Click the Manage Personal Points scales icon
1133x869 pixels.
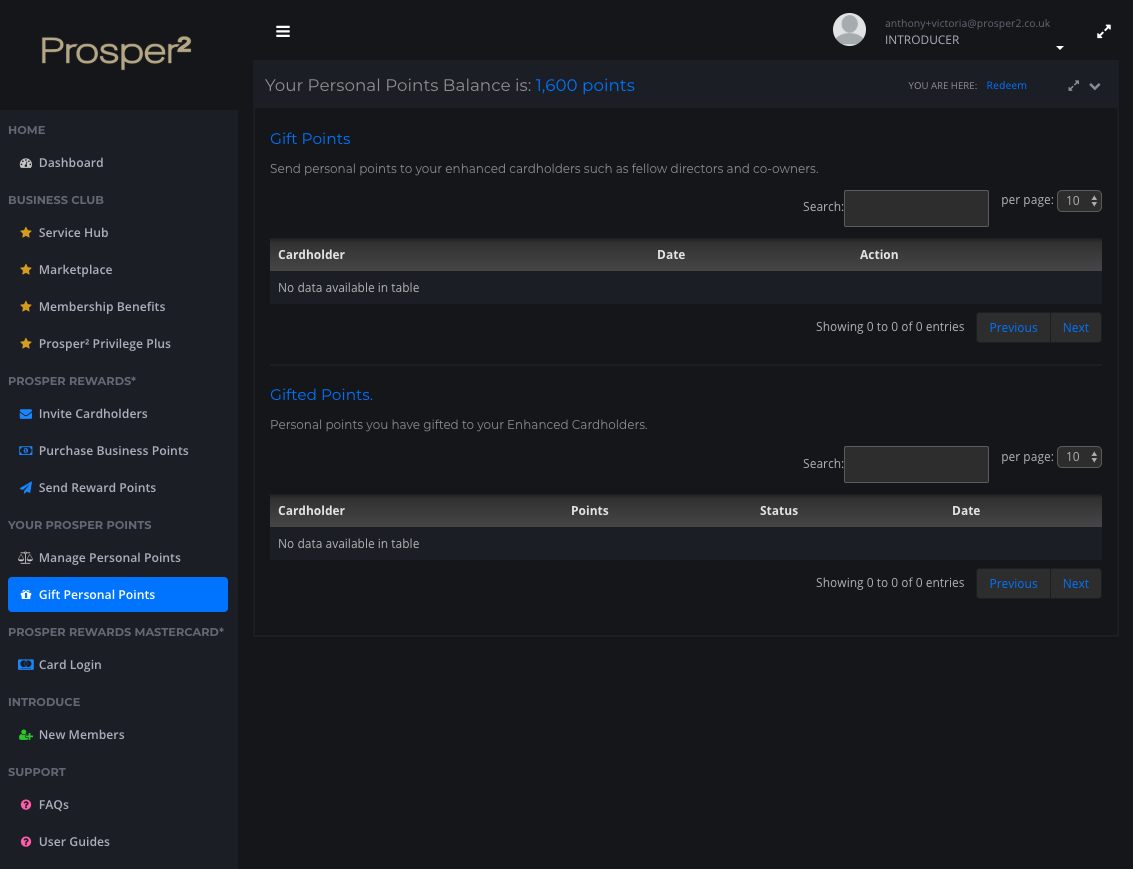tap(25, 558)
